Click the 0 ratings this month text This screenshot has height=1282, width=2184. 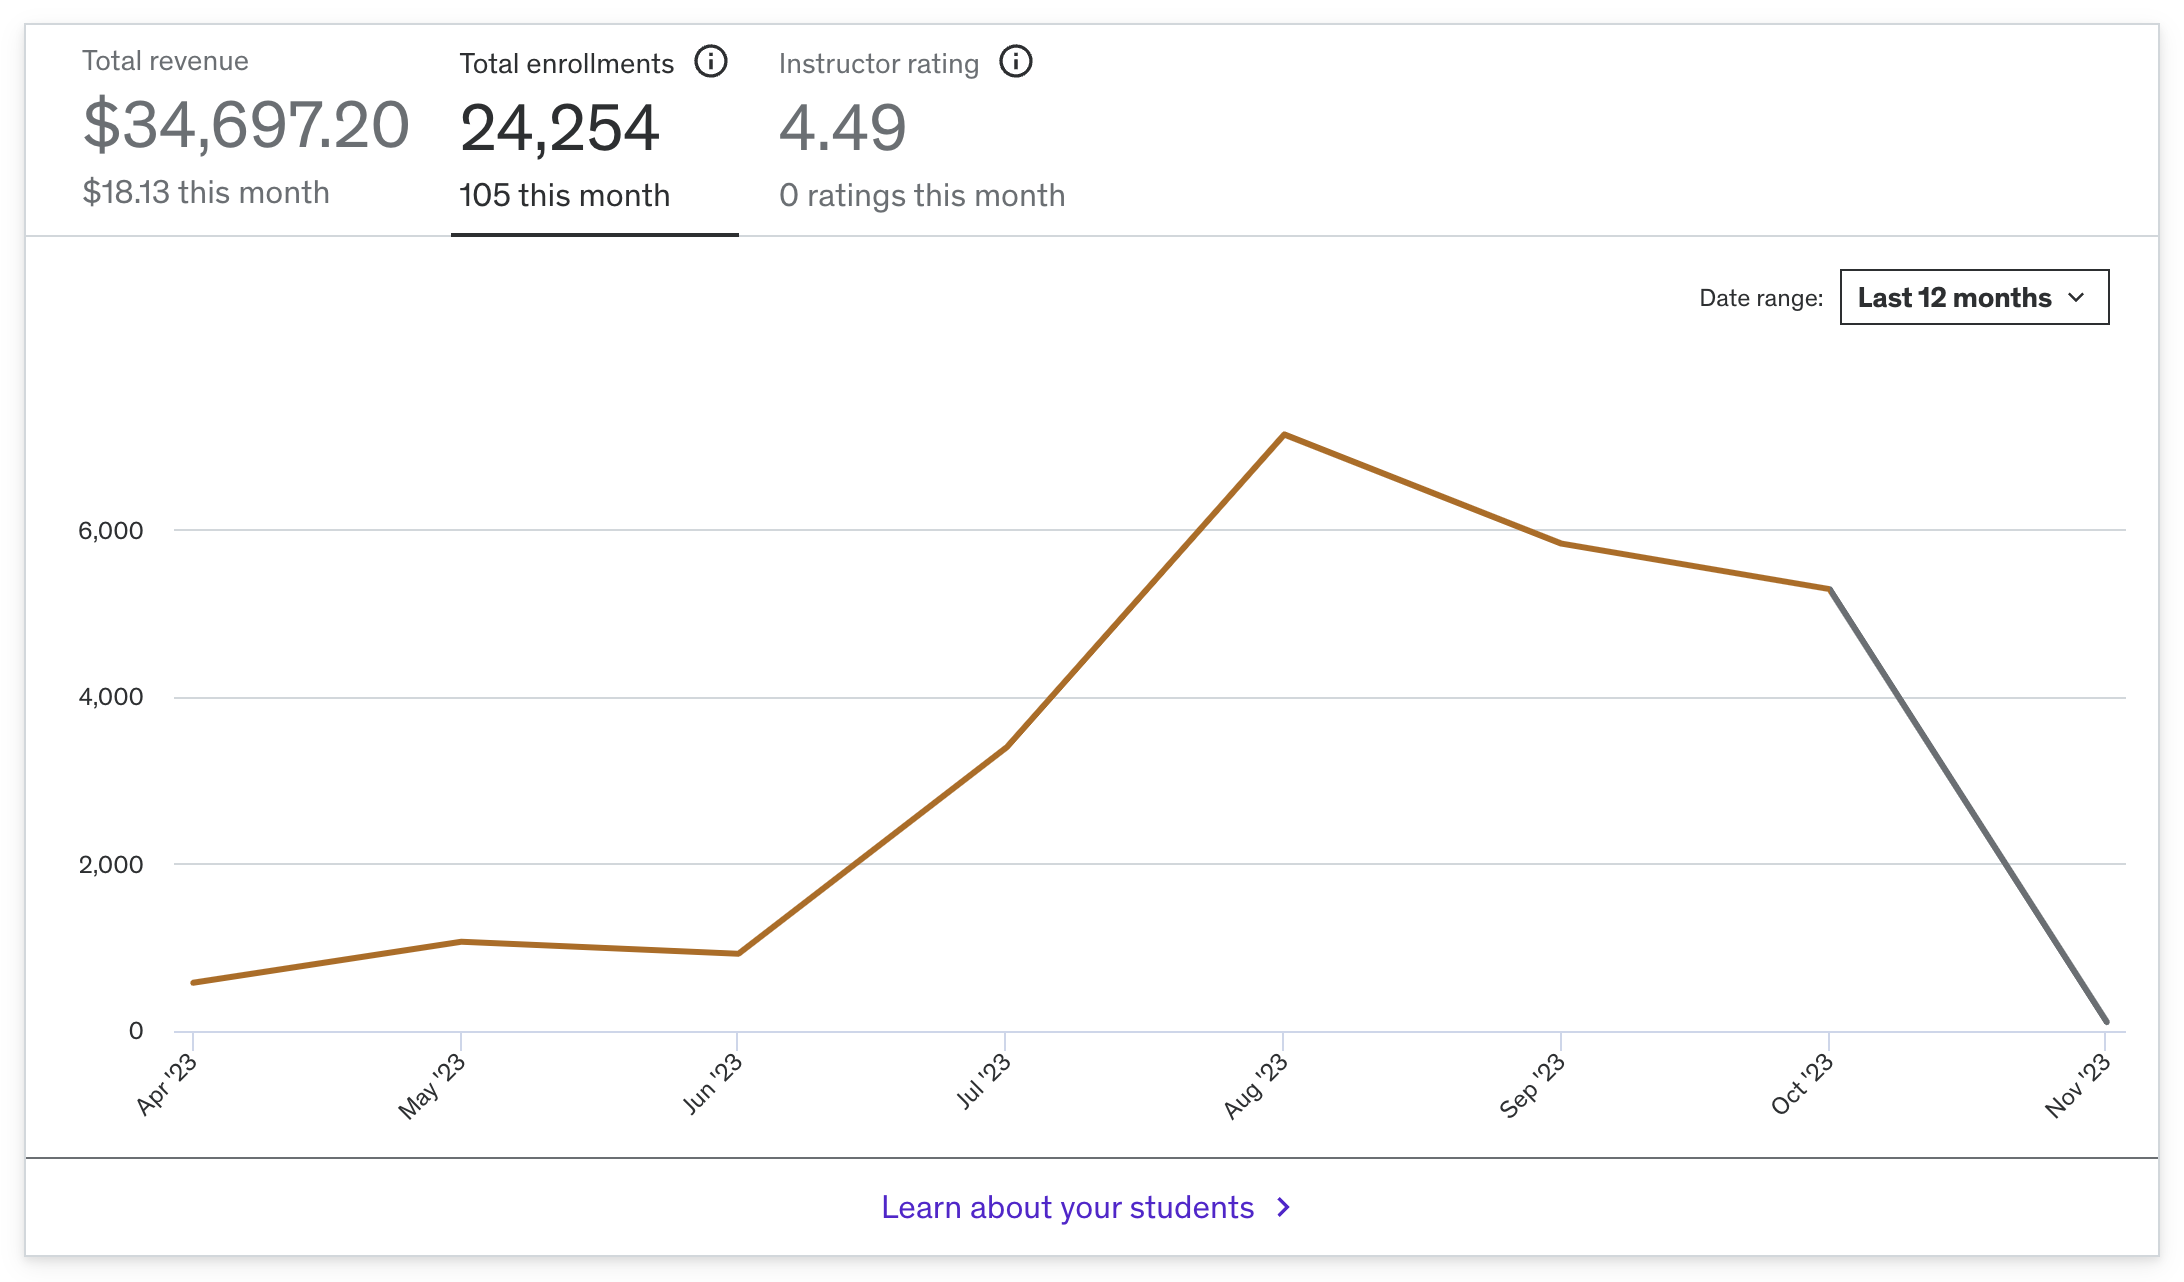point(922,195)
